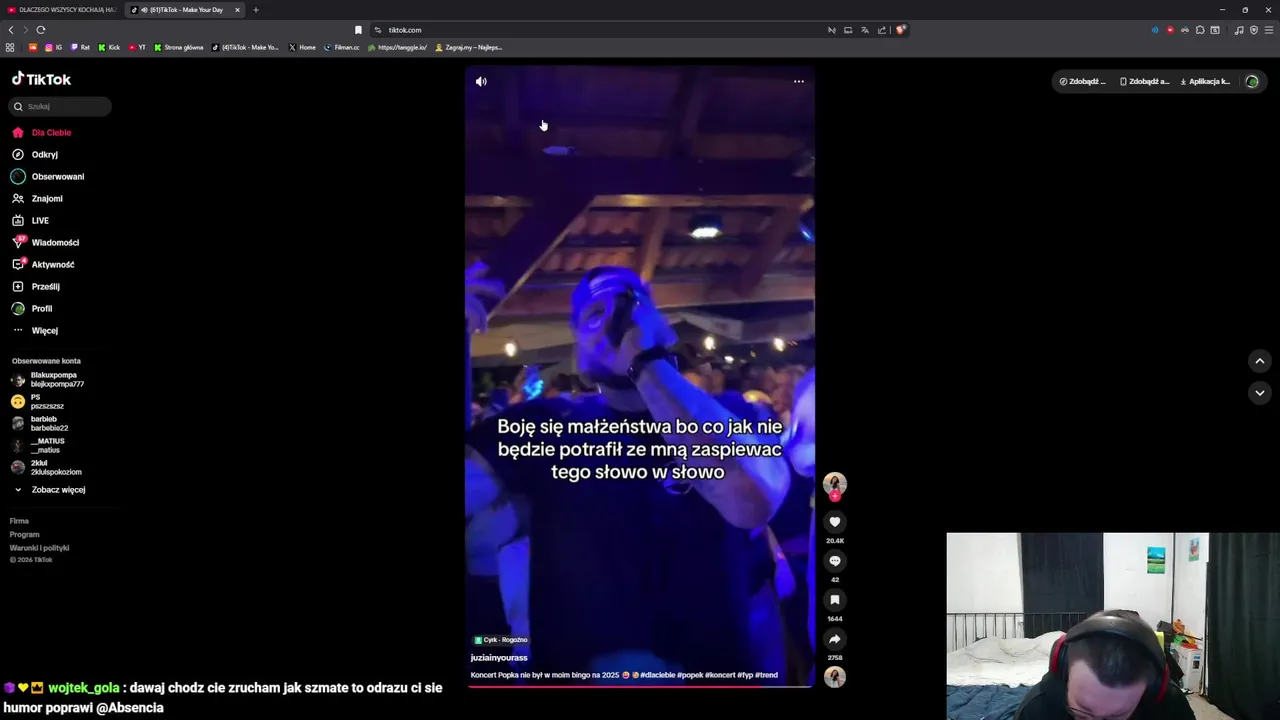Close the TikTok - Make Your Day tab
Image resolution: width=1280 pixels, height=720 pixels.
coord(237,10)
